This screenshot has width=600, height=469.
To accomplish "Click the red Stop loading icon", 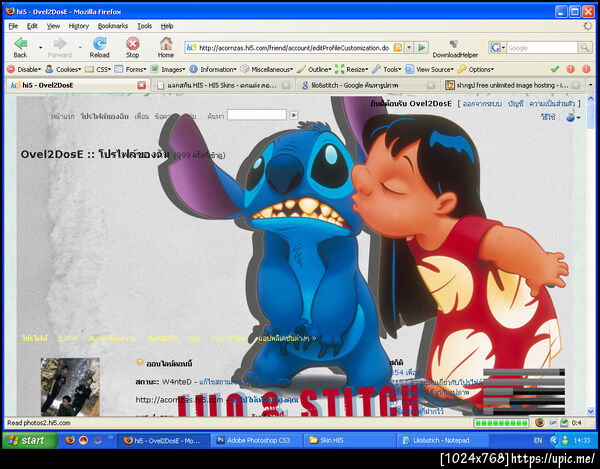I will pos(133,44).
